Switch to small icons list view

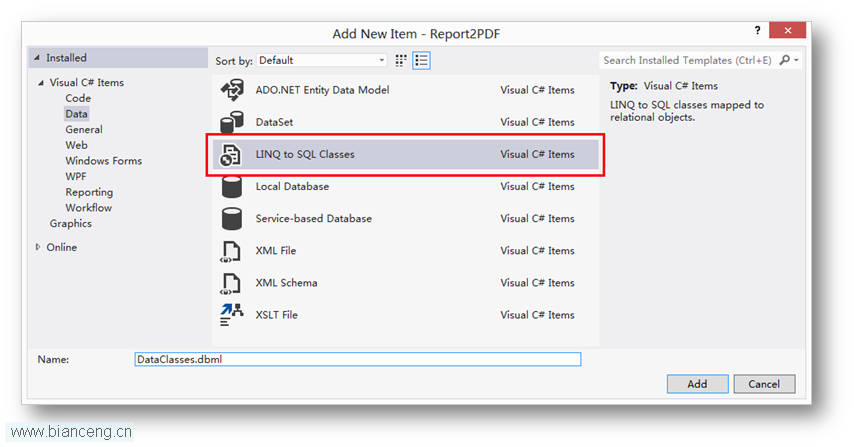[x=421, y=60]
